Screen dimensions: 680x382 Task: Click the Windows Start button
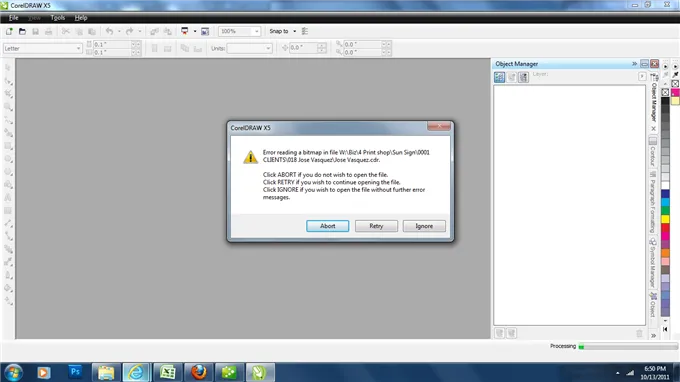pos(13,372)
